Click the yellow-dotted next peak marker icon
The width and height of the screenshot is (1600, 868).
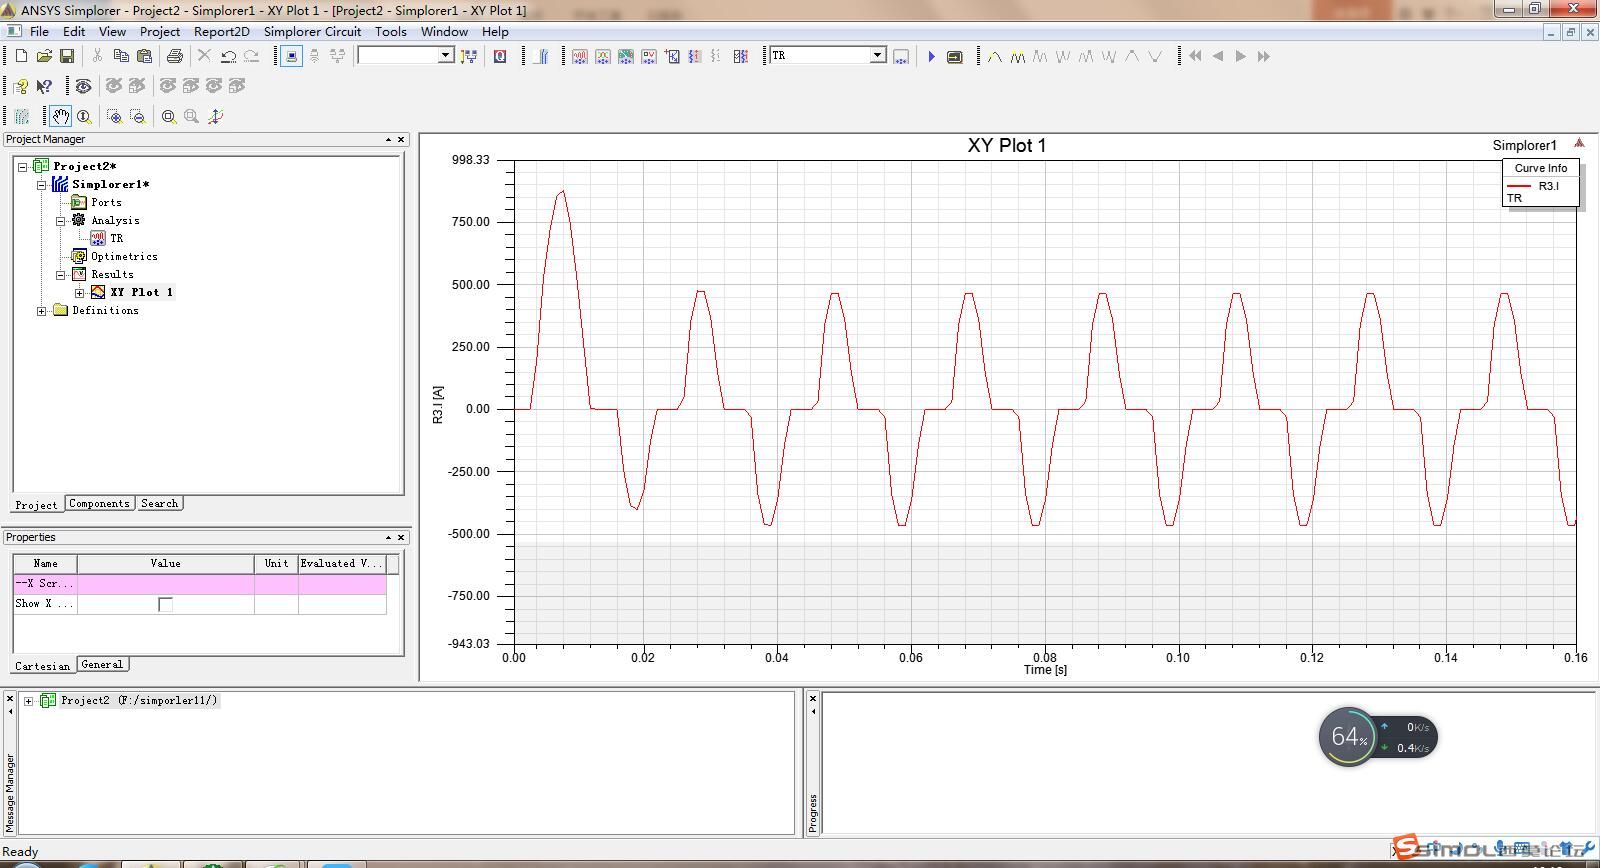pos(1017,56)
